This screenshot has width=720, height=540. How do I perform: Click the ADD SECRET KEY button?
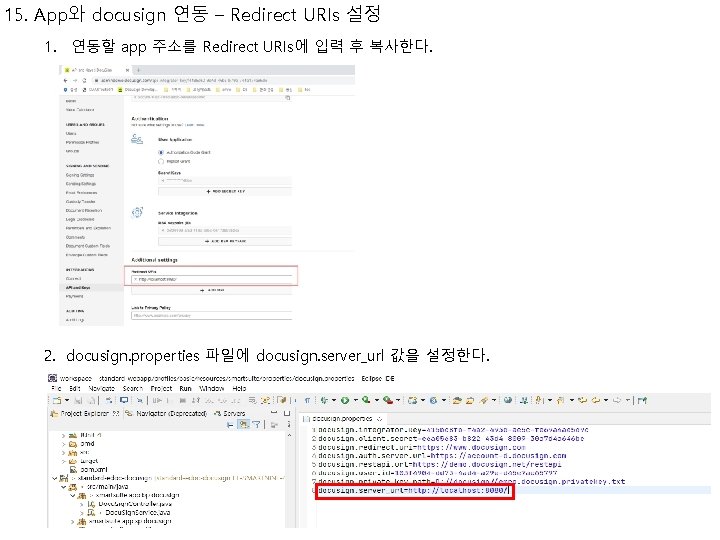tap(225, 191)
